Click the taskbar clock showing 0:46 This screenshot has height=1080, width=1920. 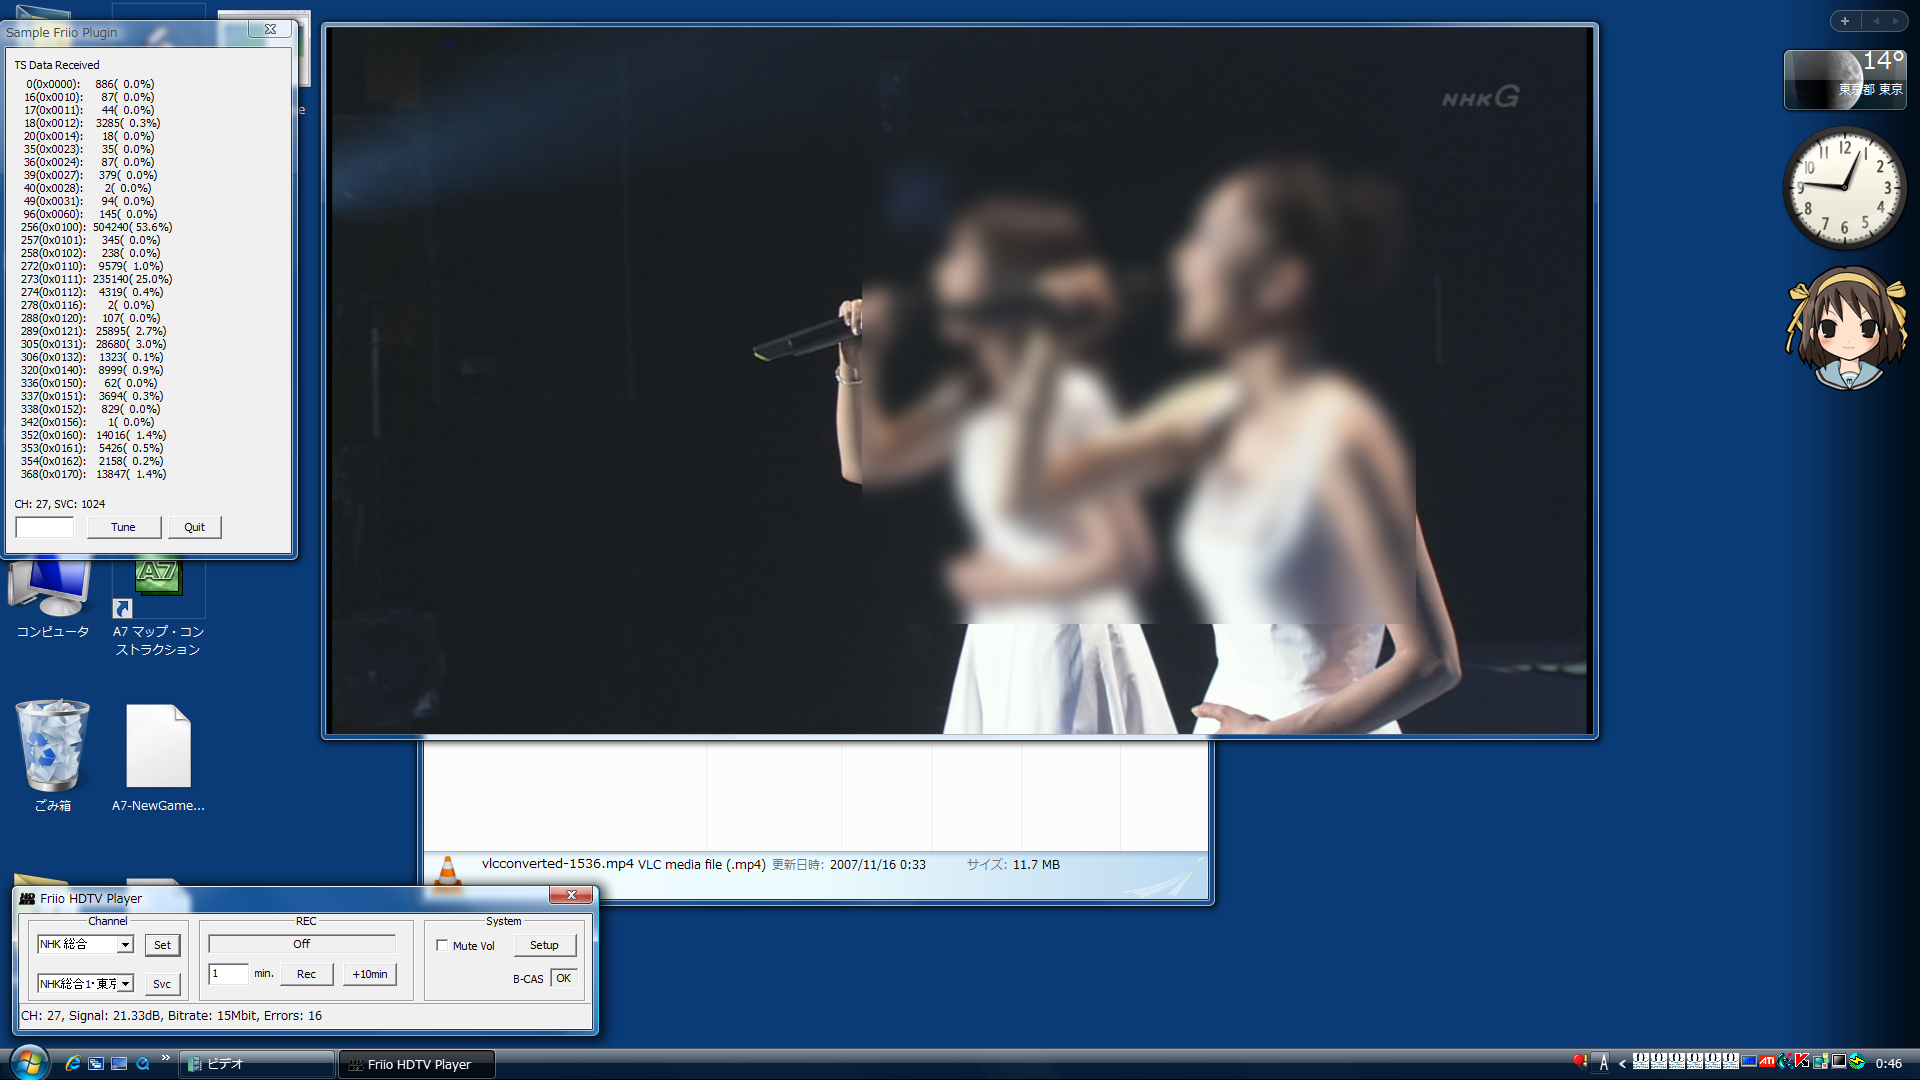(x=1888, y=1063)
